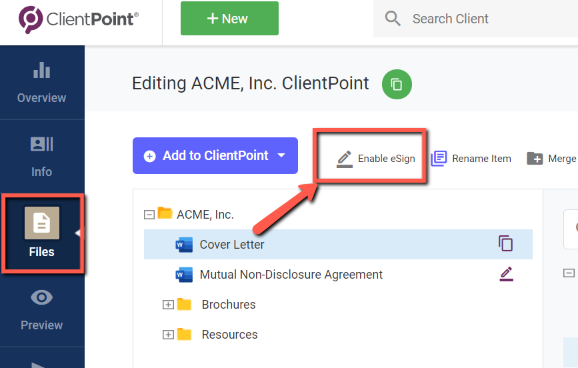Screen dimensions: 578x368
Task: Click the green New button
Action: click(x=230, y=18)
